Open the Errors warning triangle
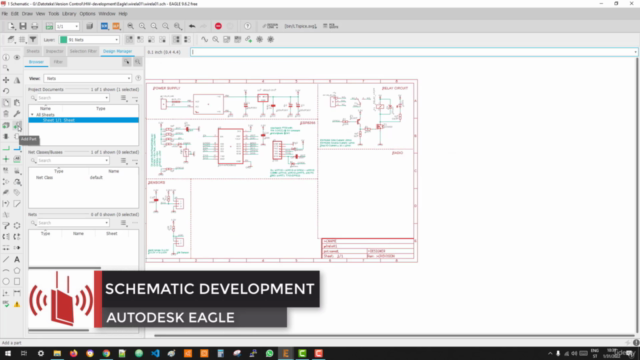Screen dimensions: 640x360 tap(17, 304)
